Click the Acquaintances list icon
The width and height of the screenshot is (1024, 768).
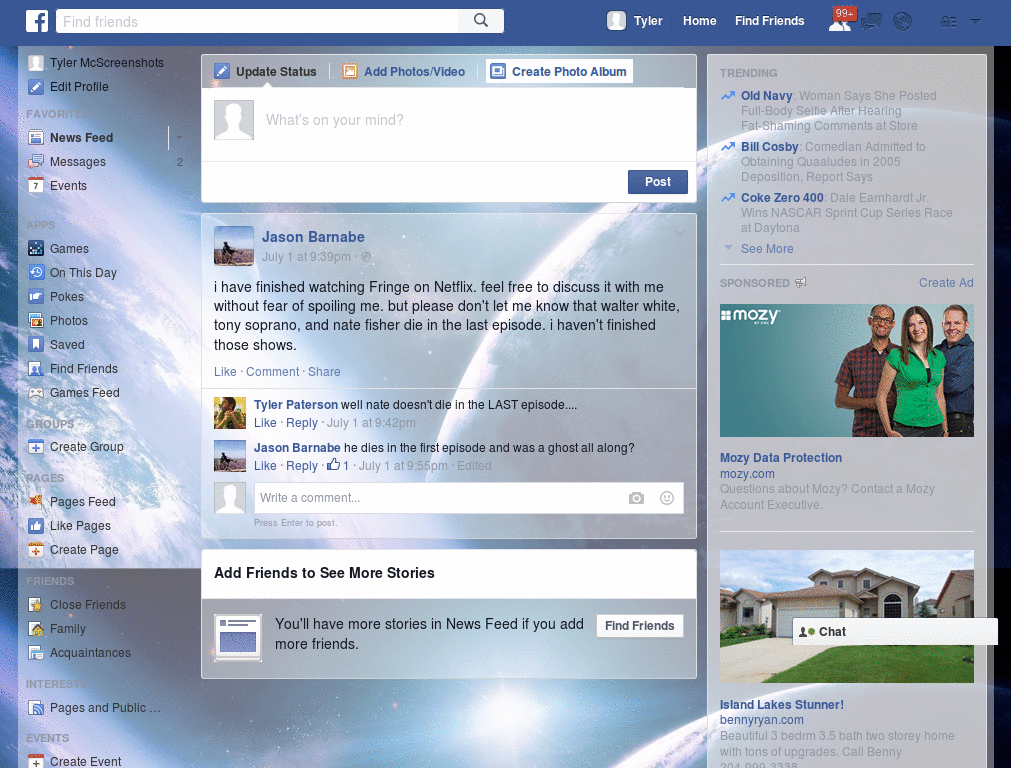36,652
